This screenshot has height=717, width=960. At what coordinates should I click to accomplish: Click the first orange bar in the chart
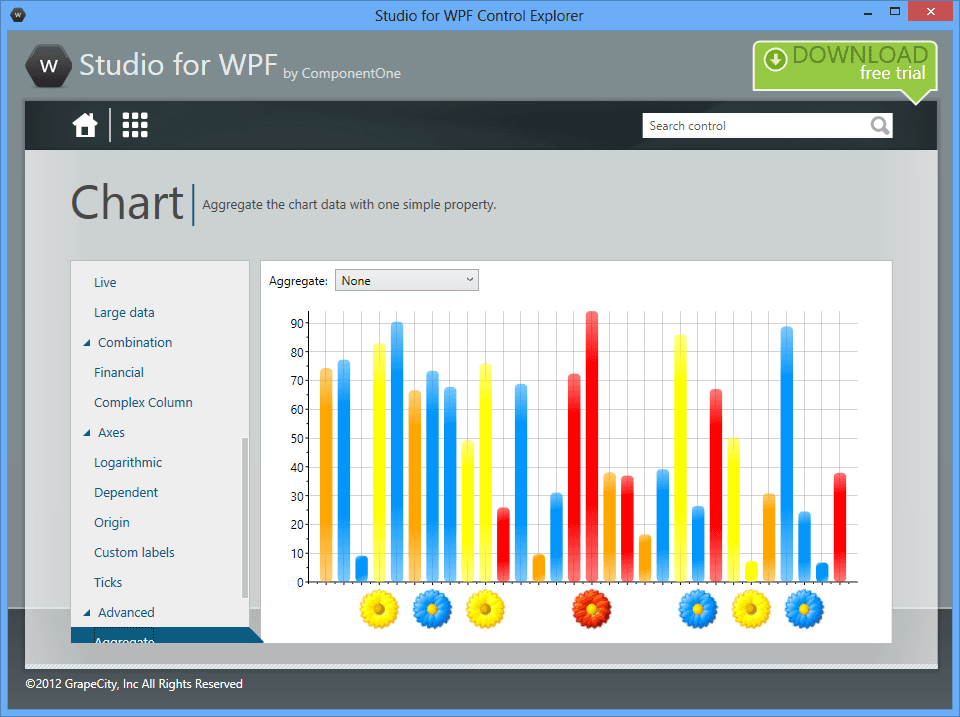tap(326, 475)
